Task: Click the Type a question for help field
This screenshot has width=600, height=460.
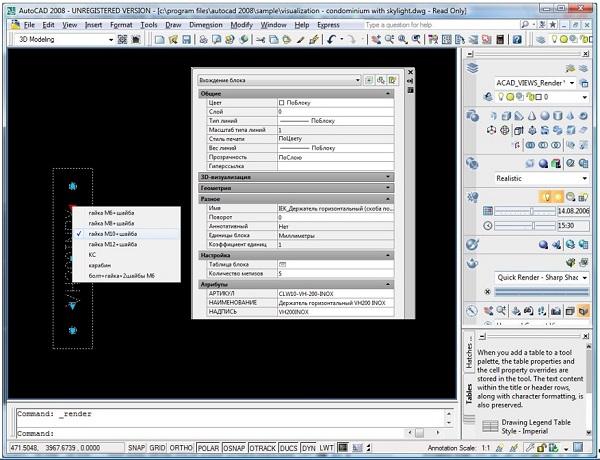Action: [440, 25]
